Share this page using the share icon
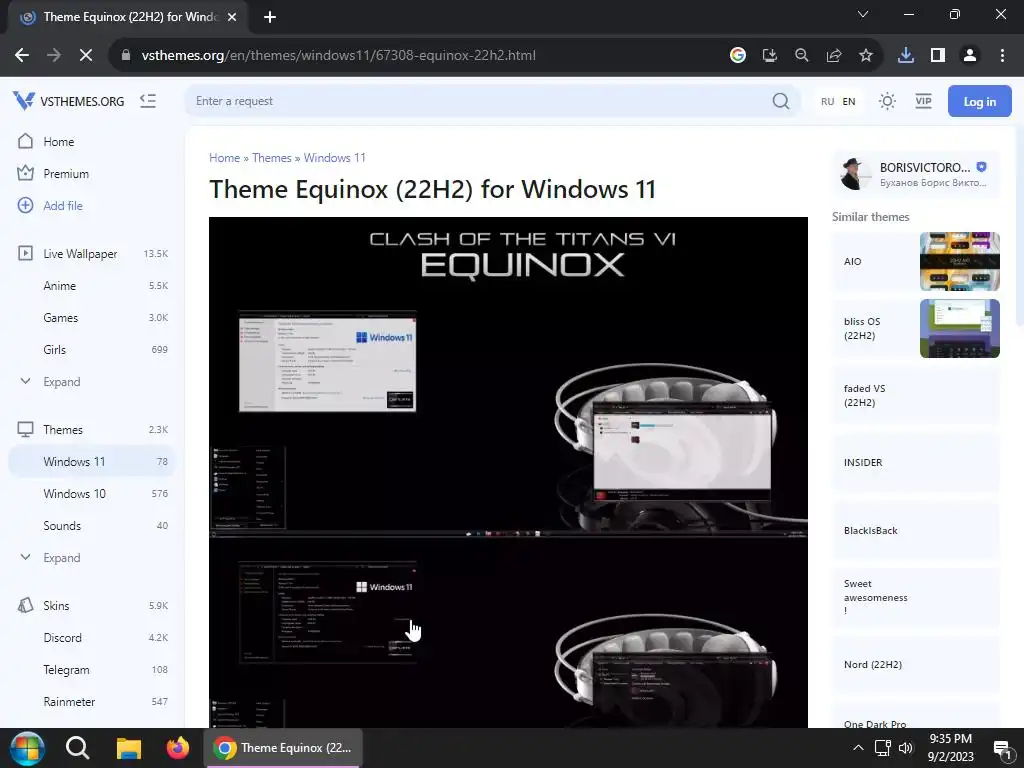The width and height of the screenshot is (1024, 768). pos(834,56)
